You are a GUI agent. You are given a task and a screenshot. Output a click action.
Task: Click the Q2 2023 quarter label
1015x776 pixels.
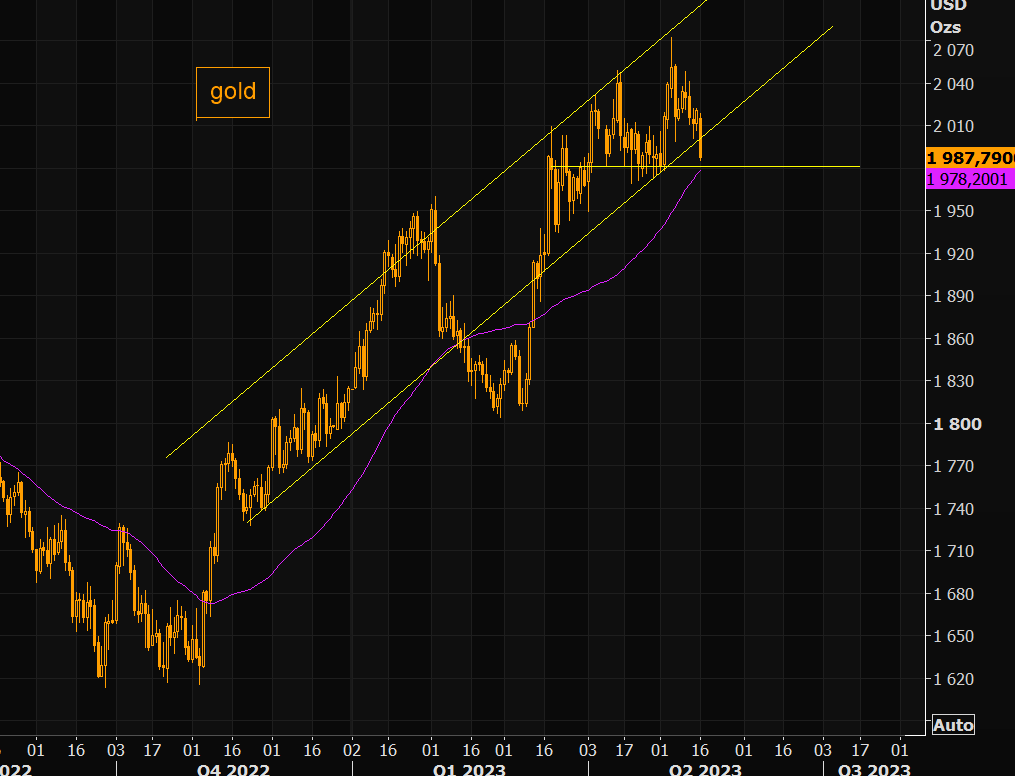point(705,770)
